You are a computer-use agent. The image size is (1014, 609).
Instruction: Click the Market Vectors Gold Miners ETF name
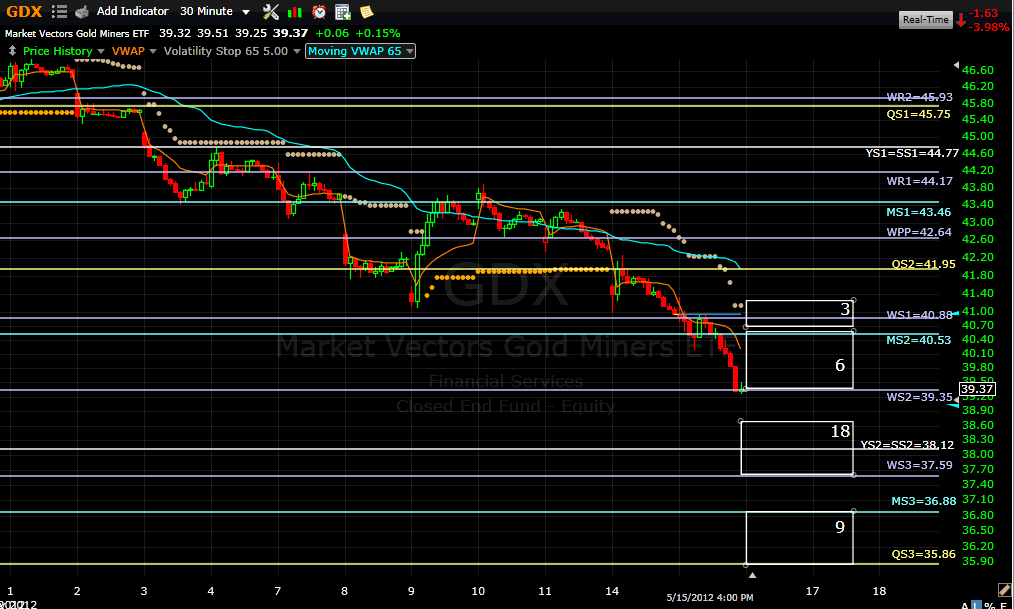coord(77,33)
